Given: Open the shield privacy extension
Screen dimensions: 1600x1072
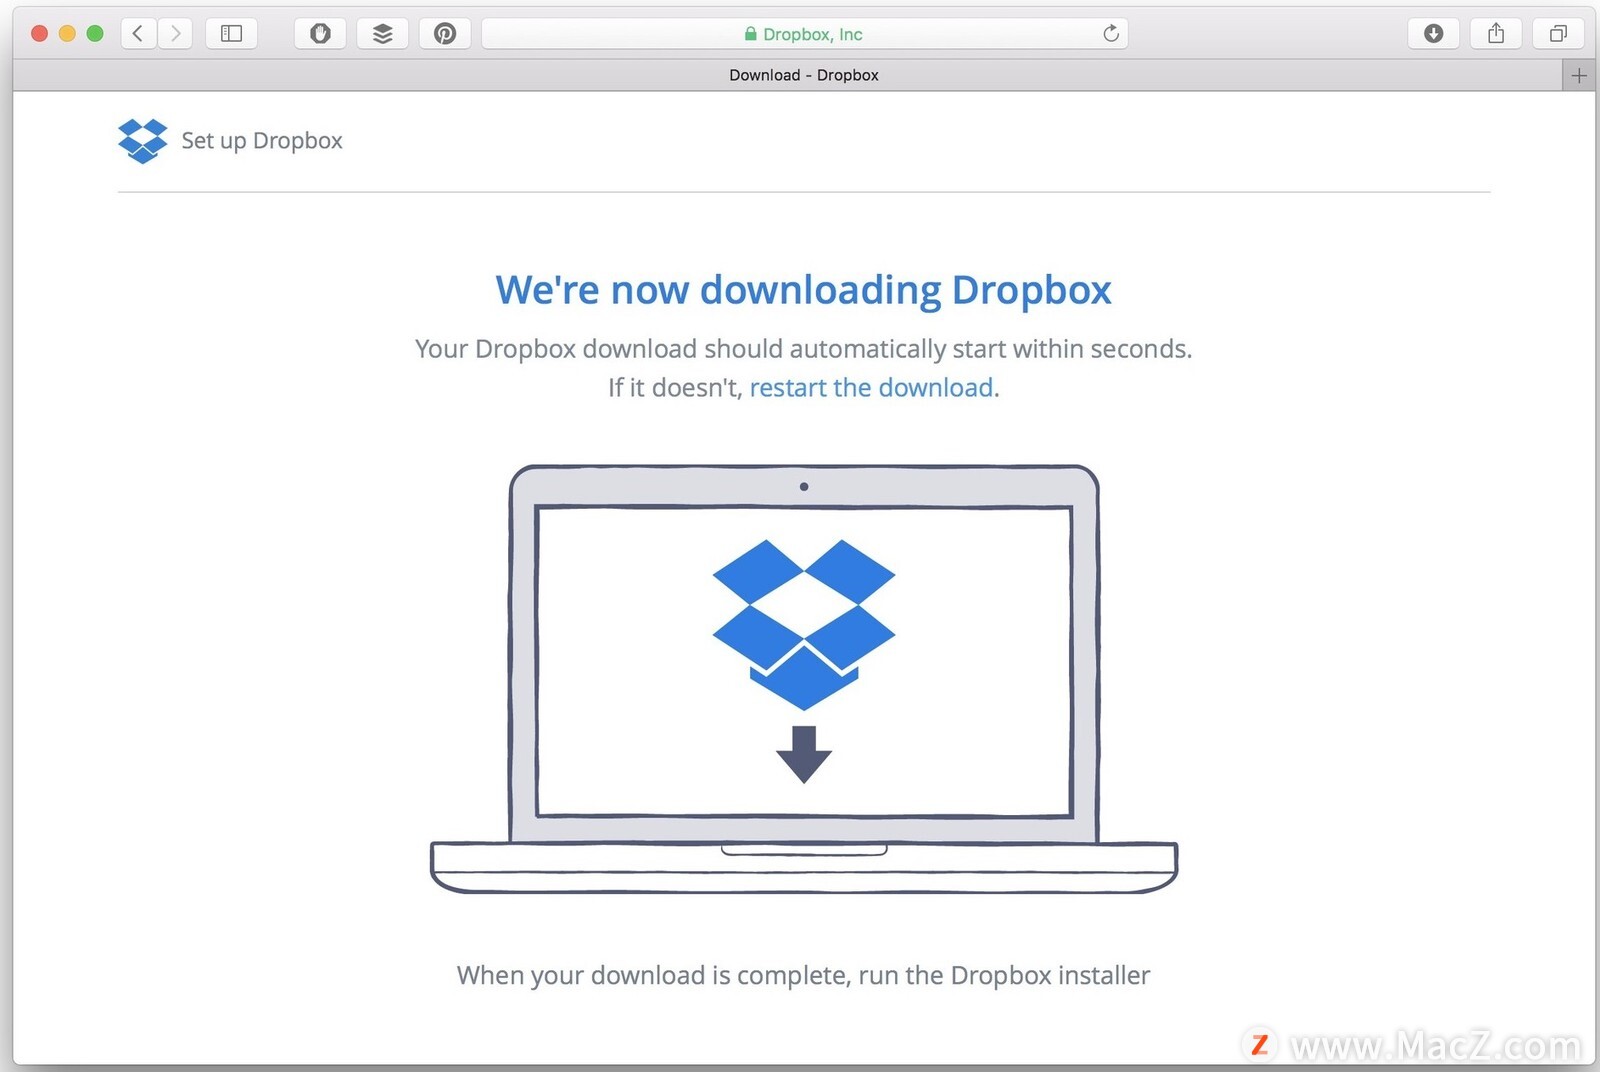Looking at the screenshot, I should [x=320, y=33].
